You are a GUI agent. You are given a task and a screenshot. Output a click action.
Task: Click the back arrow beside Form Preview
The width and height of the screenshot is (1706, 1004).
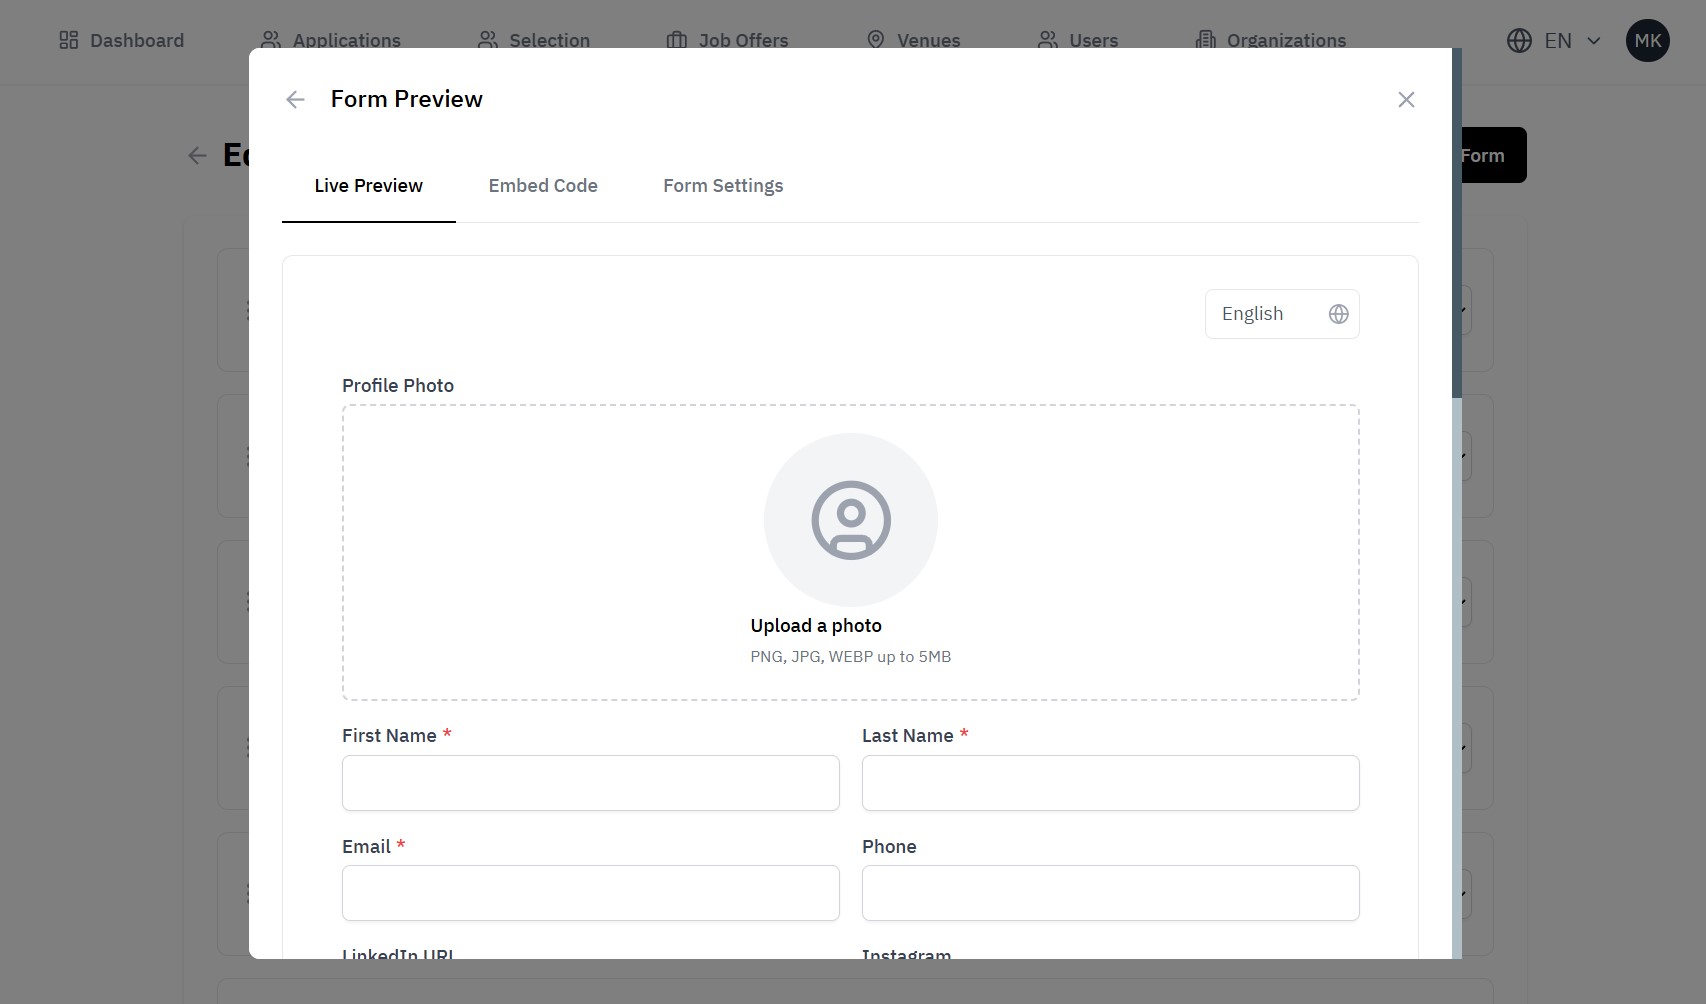(x=295, y=99)
